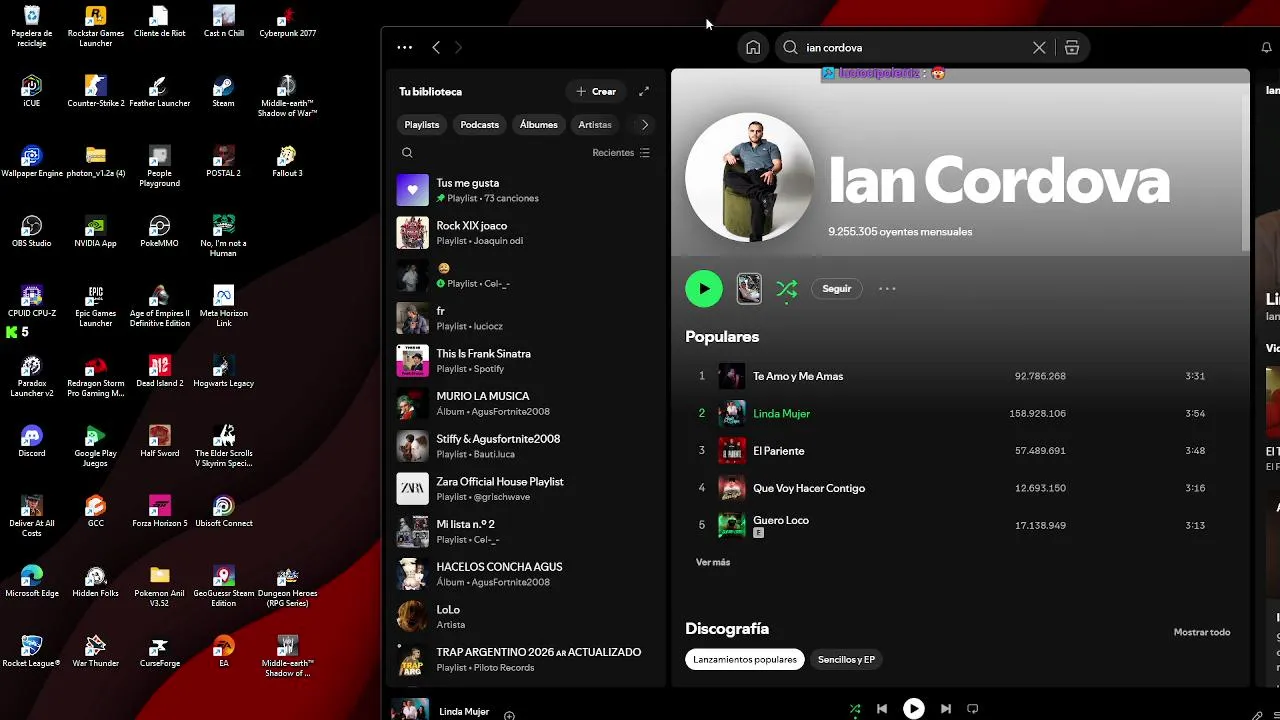Open Epic Games Launcher desktop shortcut
Screen dimensions: 1280x720
pyautogui.click(x=96, y=305)
